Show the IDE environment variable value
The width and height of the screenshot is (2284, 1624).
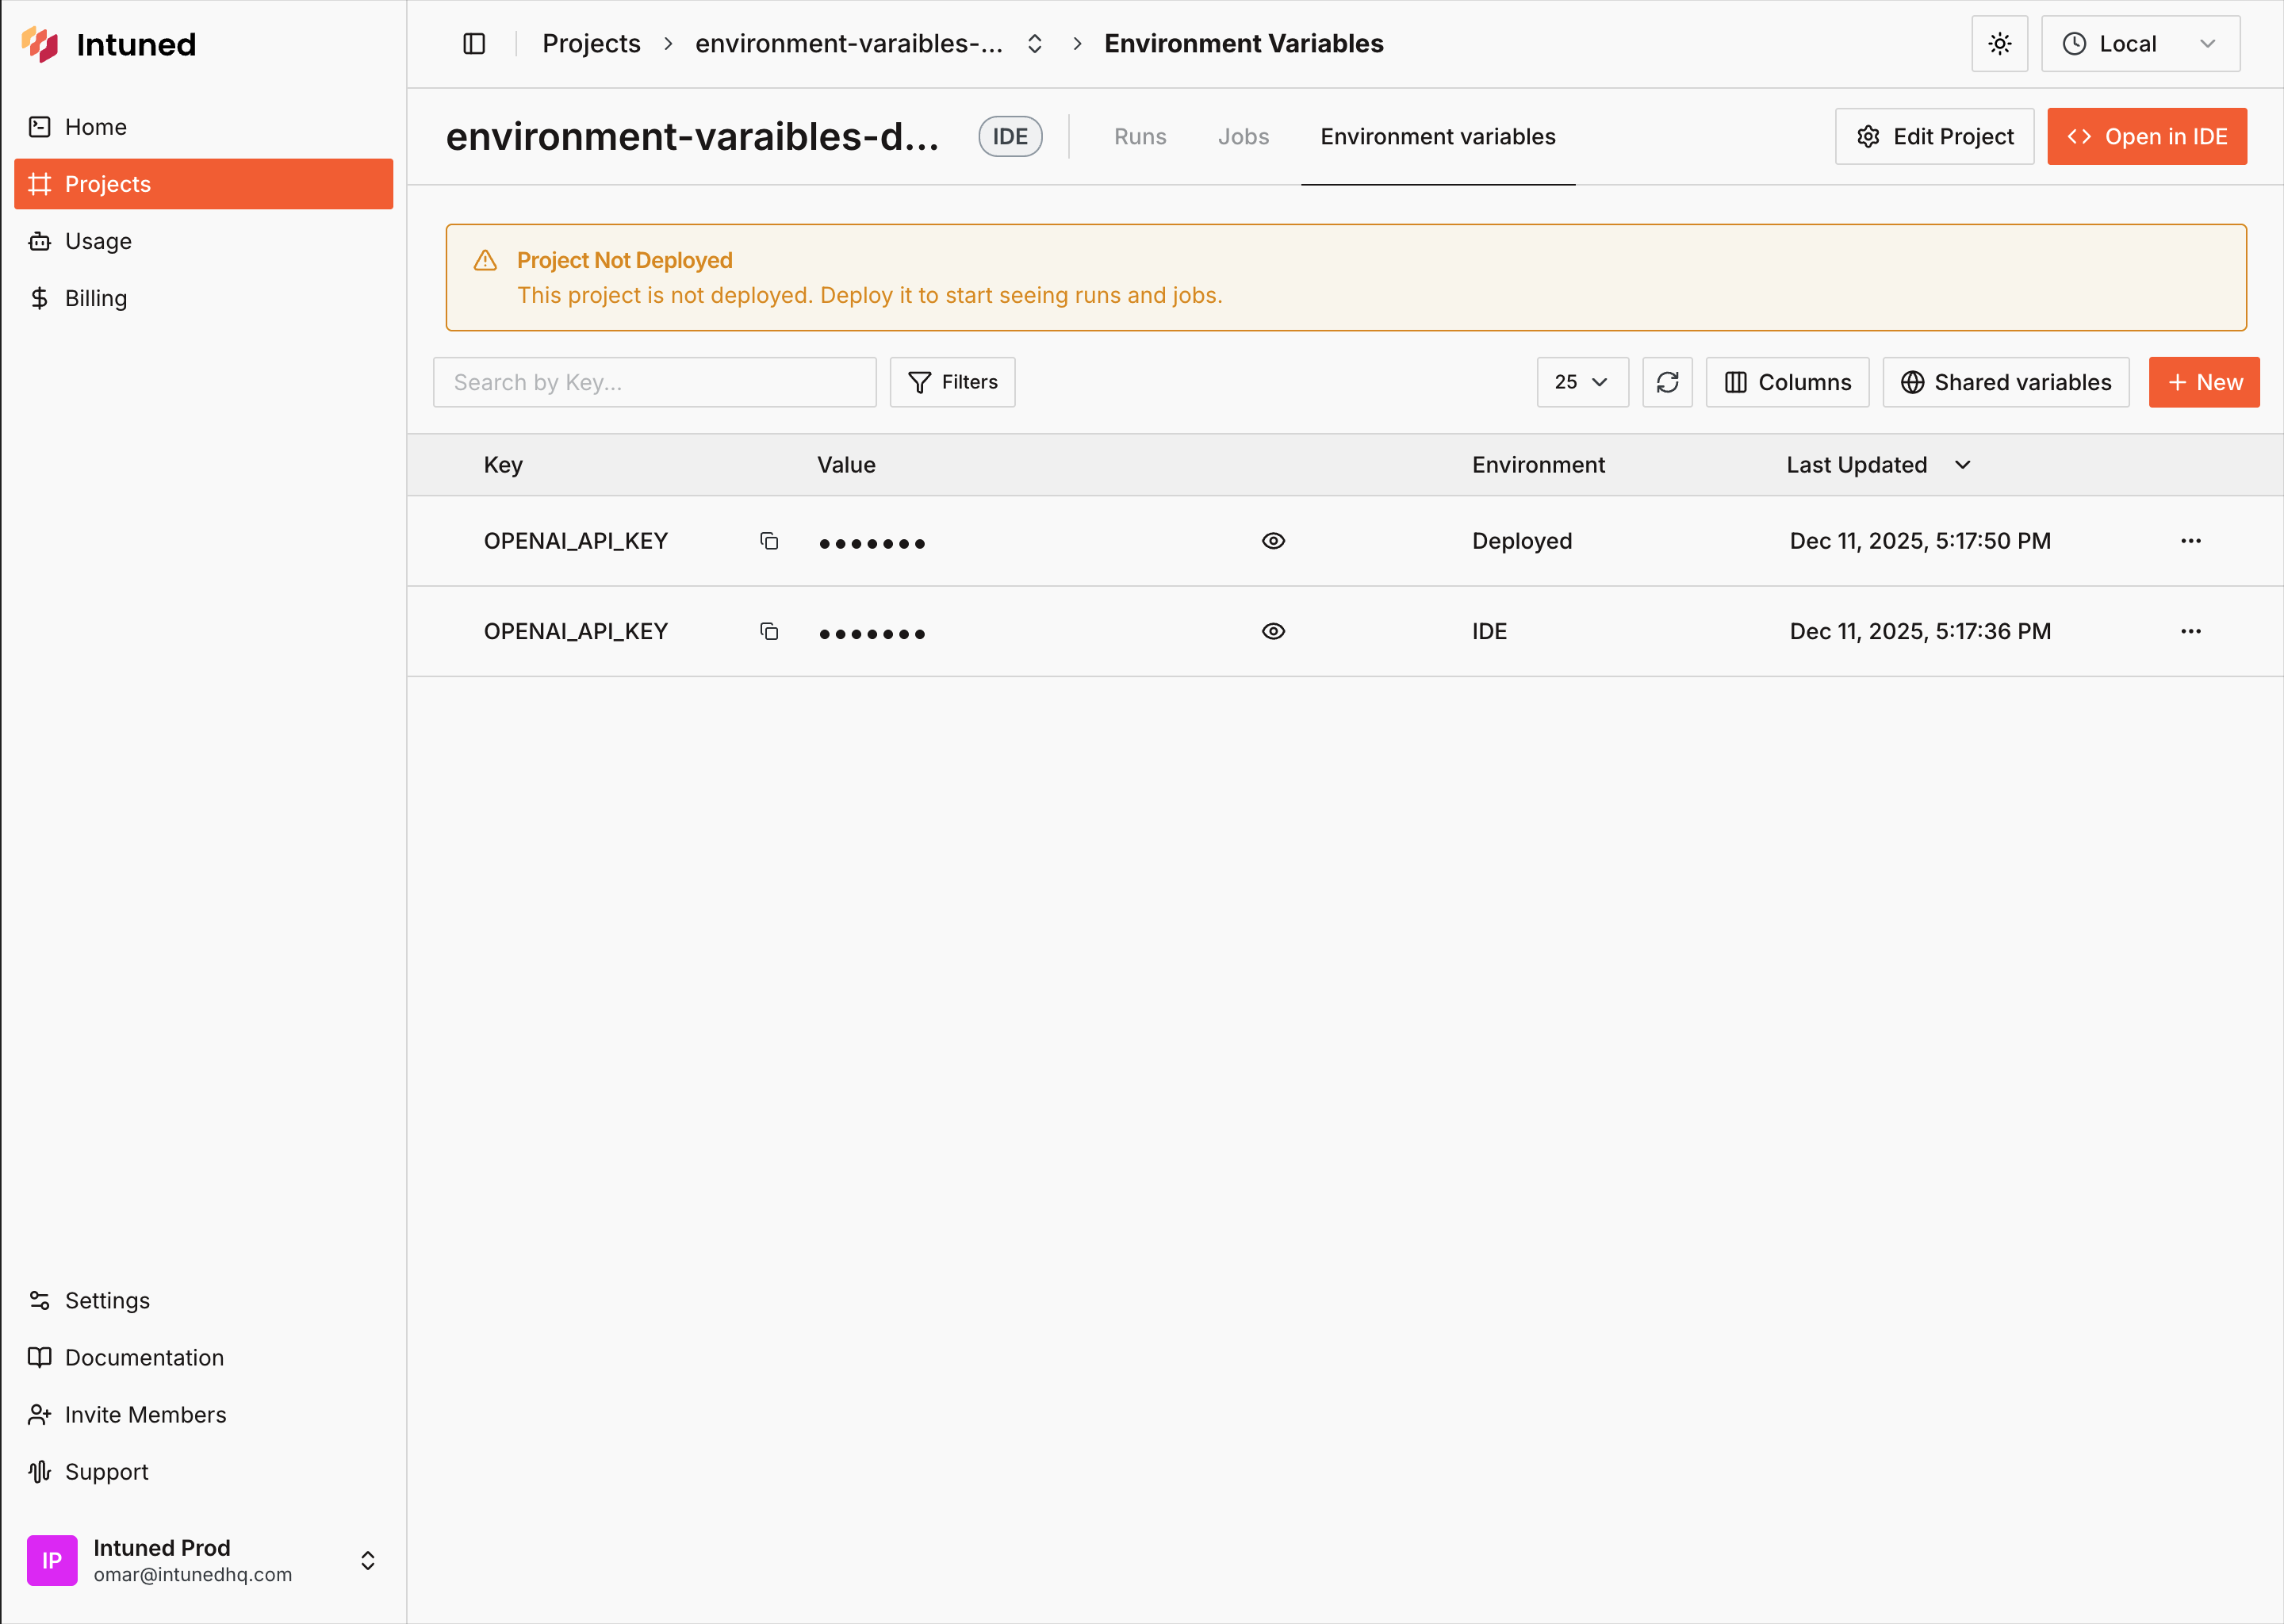[x=1272, y=631]
